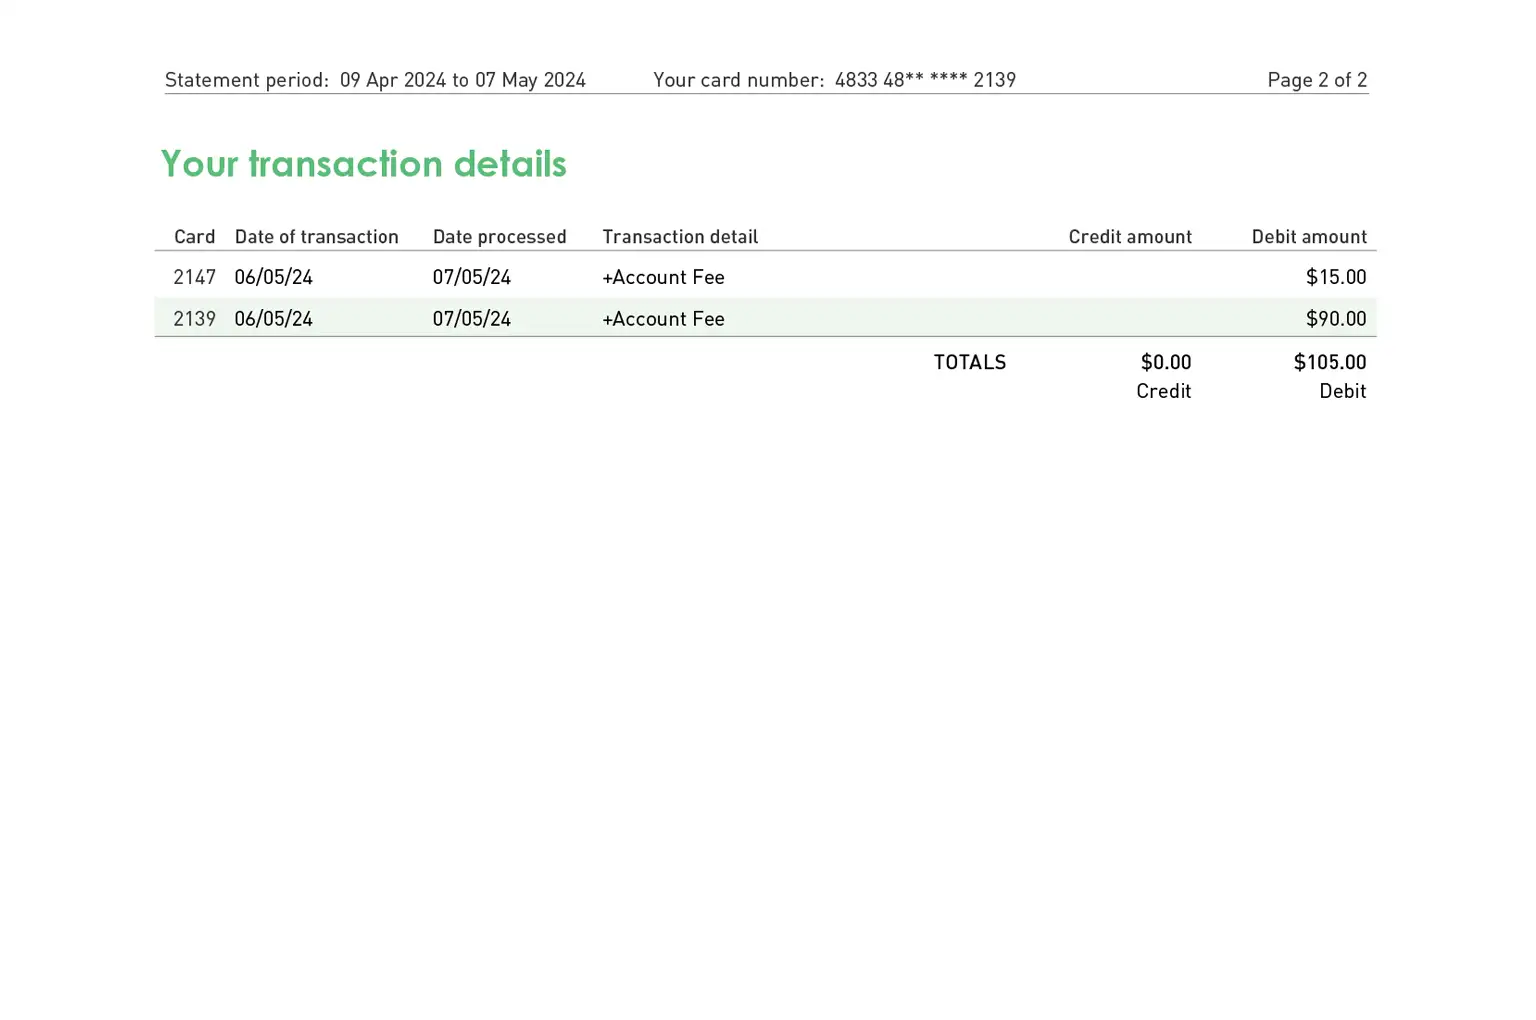The image size is (1536, 1020).
Task: Click the 'Debit amount' column header
Action: (1309, 237)
